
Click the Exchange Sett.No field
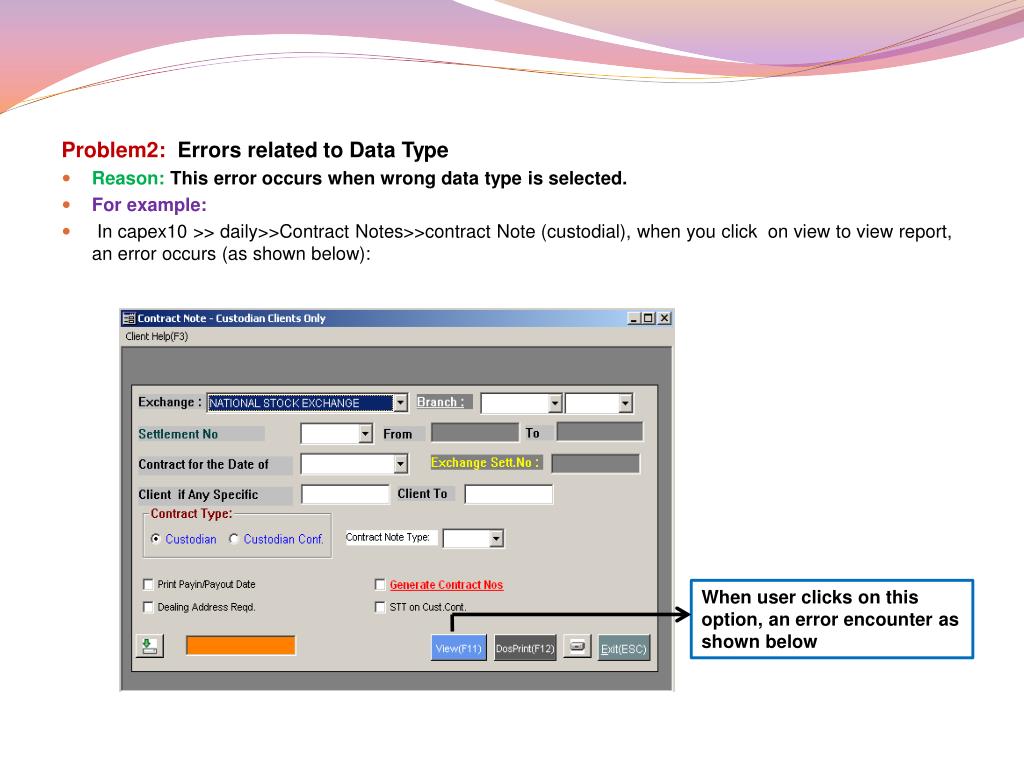click(x=596, y=463)
